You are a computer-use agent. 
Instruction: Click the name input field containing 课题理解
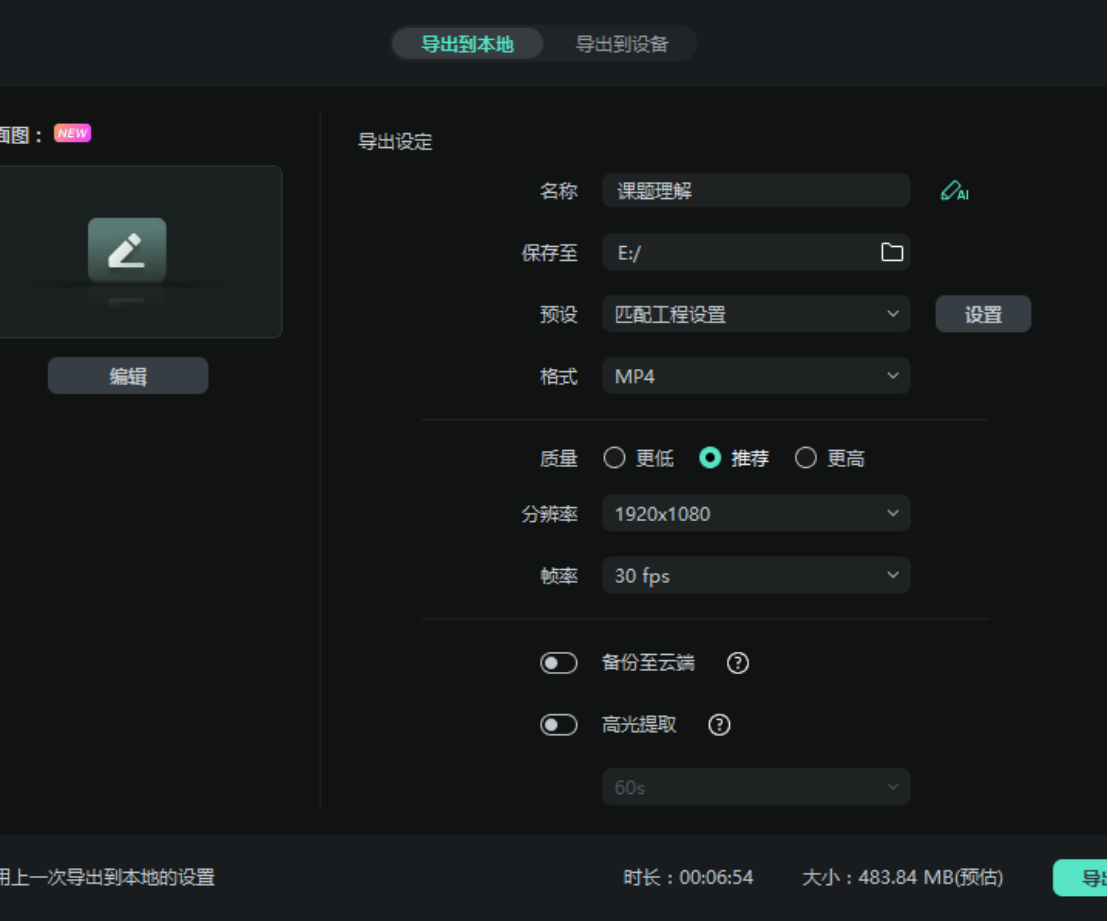coord(756,190)
